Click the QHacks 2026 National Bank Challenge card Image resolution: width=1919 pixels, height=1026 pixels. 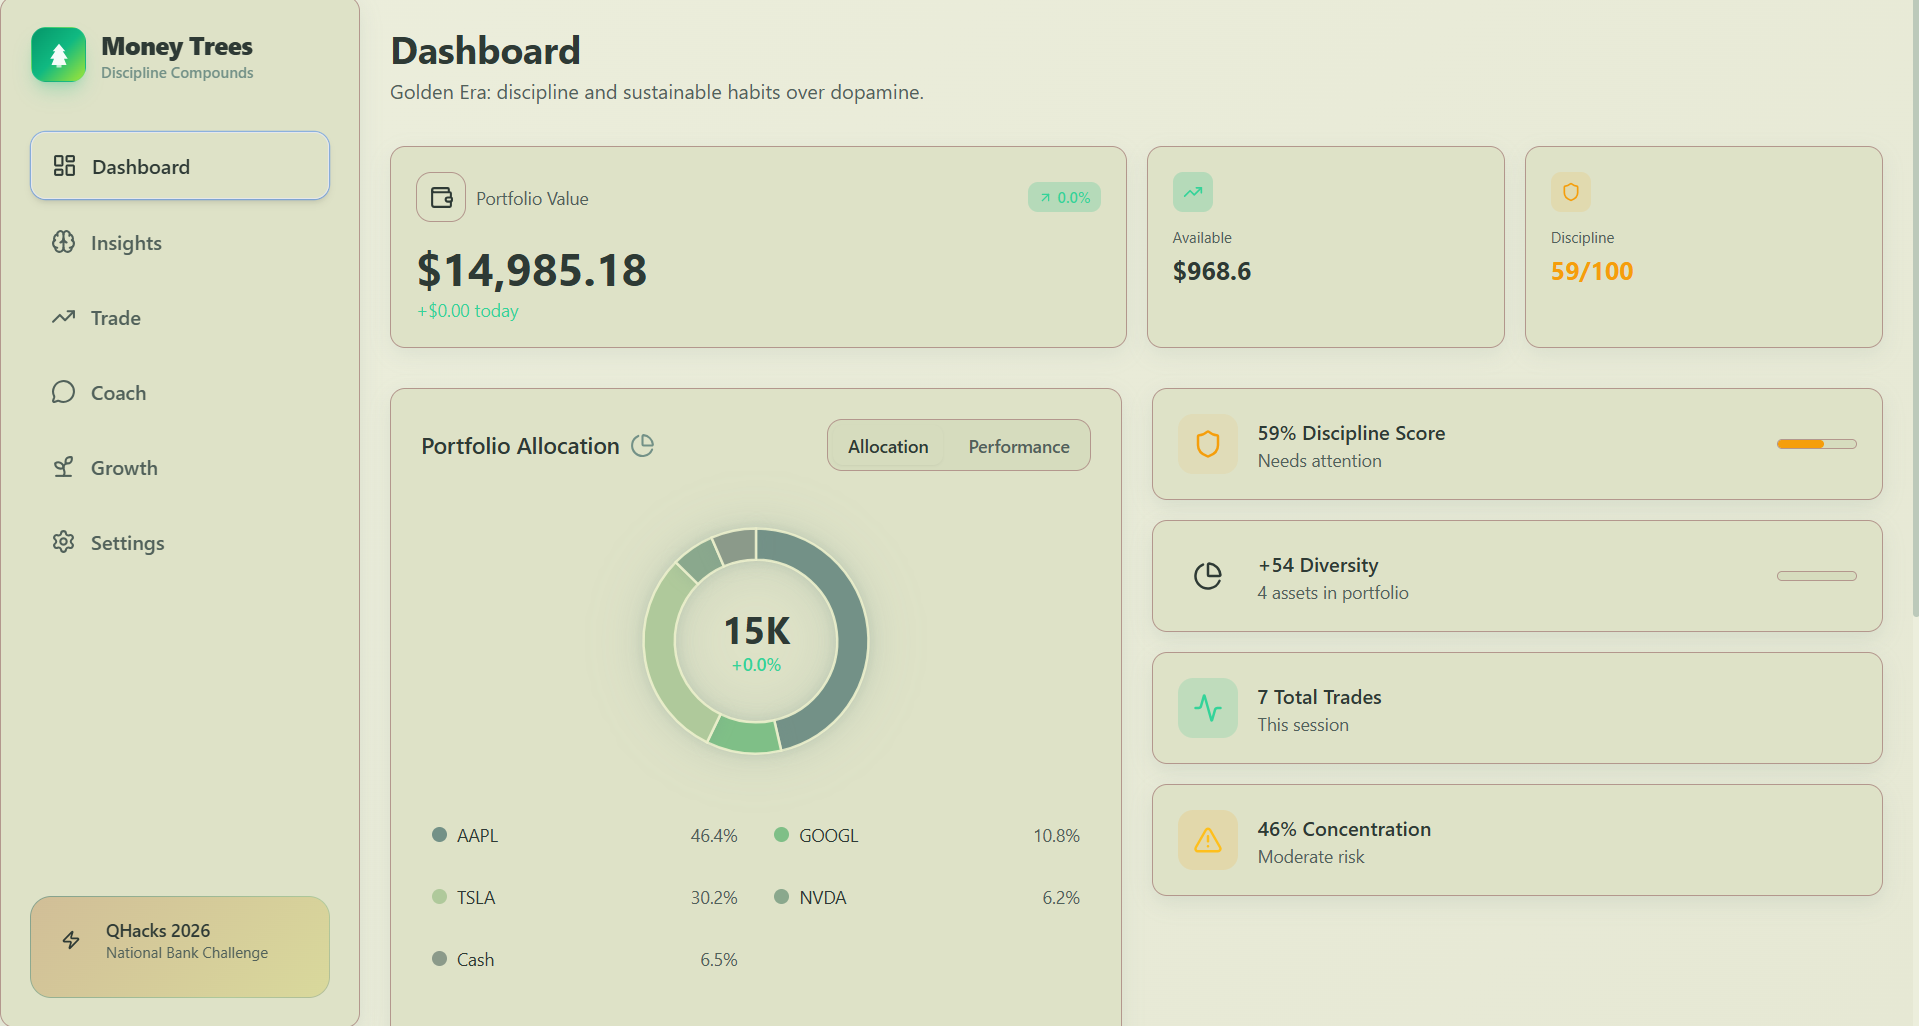(180, 947)
